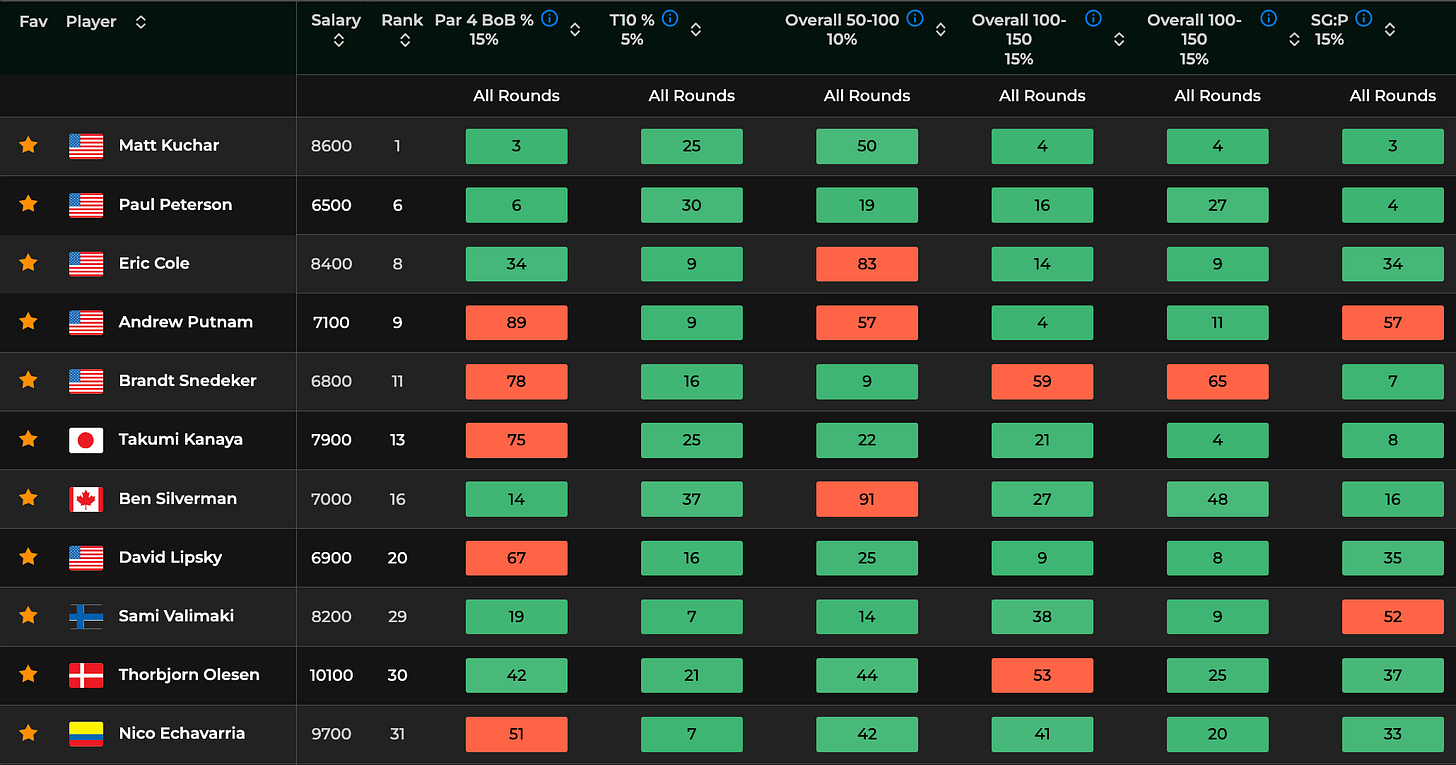Click Andrew Putnam's flag icon
The height and width of the screenshot is (765, 1456).
click(86, 322)
